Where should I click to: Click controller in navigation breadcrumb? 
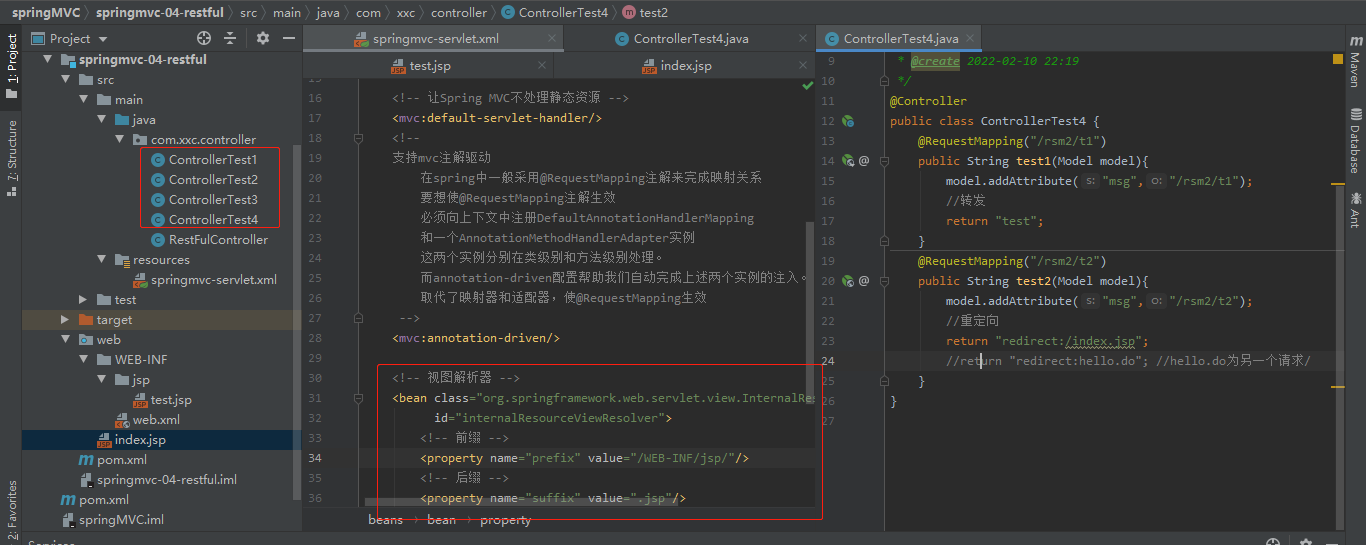tap(459, 13)
